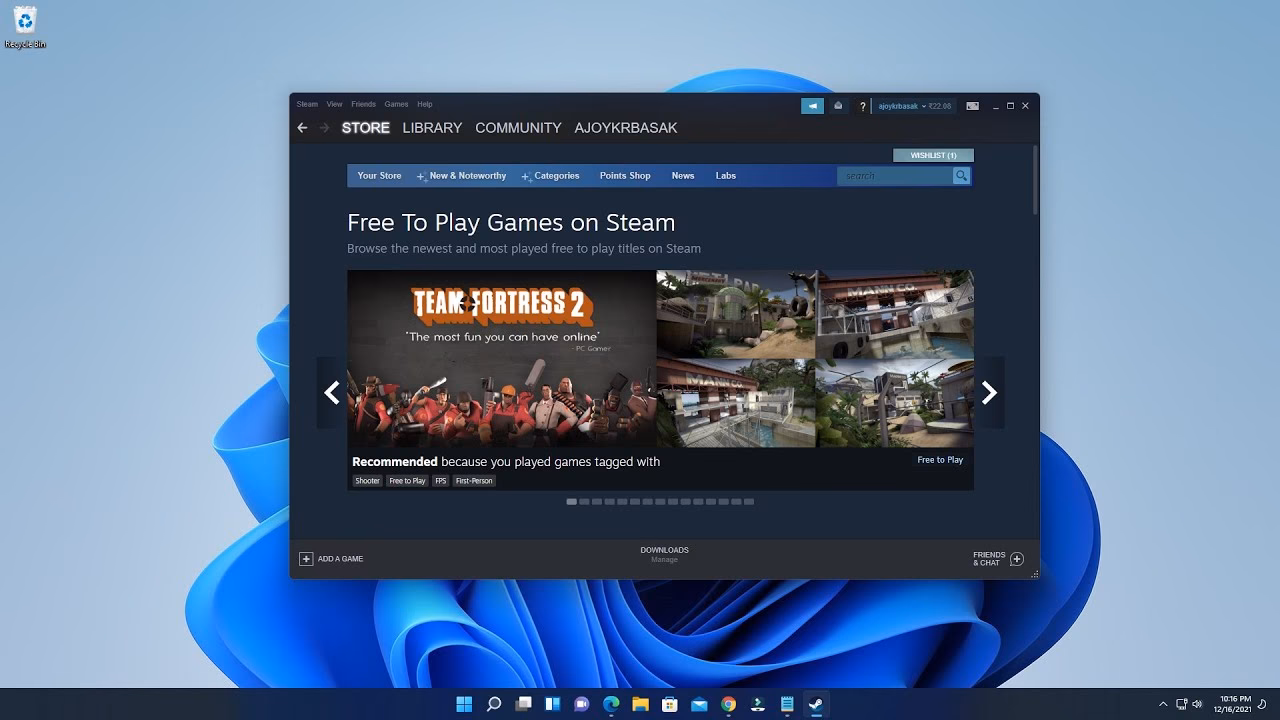Open the Points Shop tab
The width and height of the screenshot is (1280, 720).
click(625, 176)
